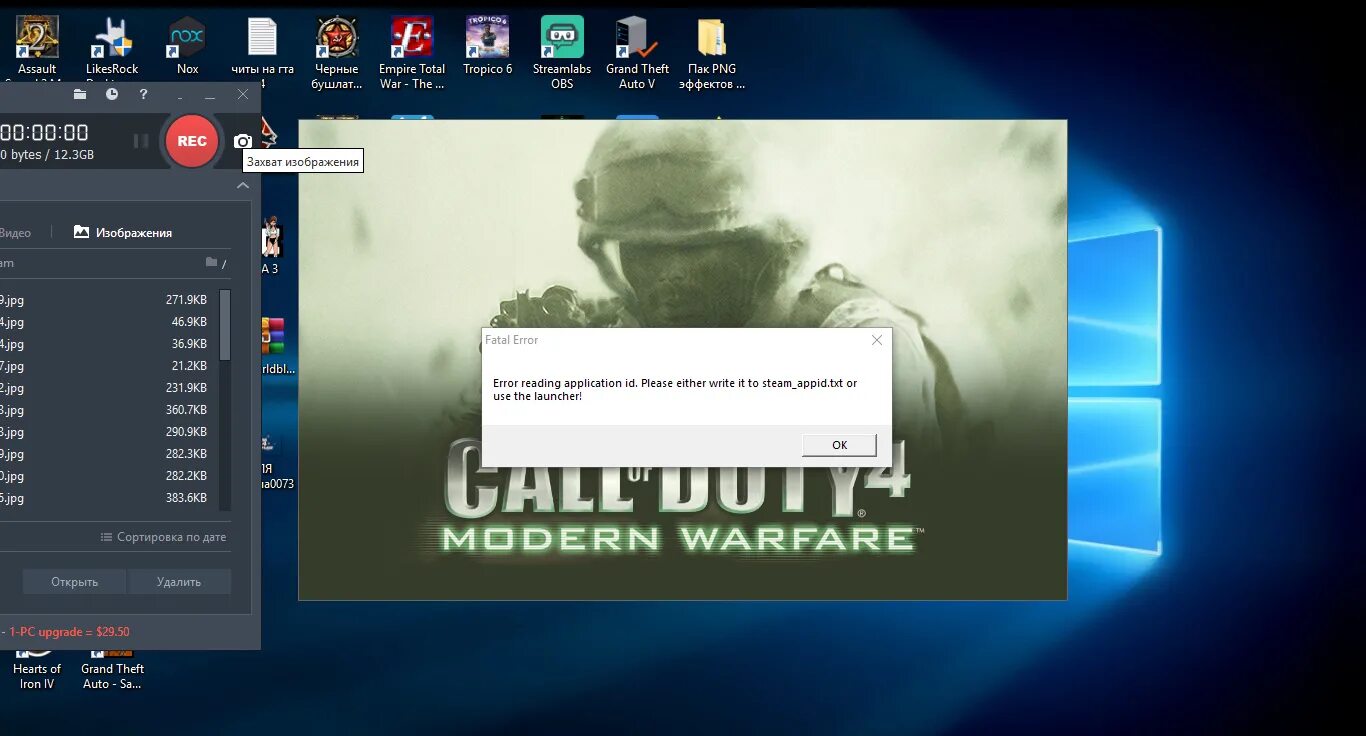
Task: Select the file row sized 46.9KB
Action: 109,321
